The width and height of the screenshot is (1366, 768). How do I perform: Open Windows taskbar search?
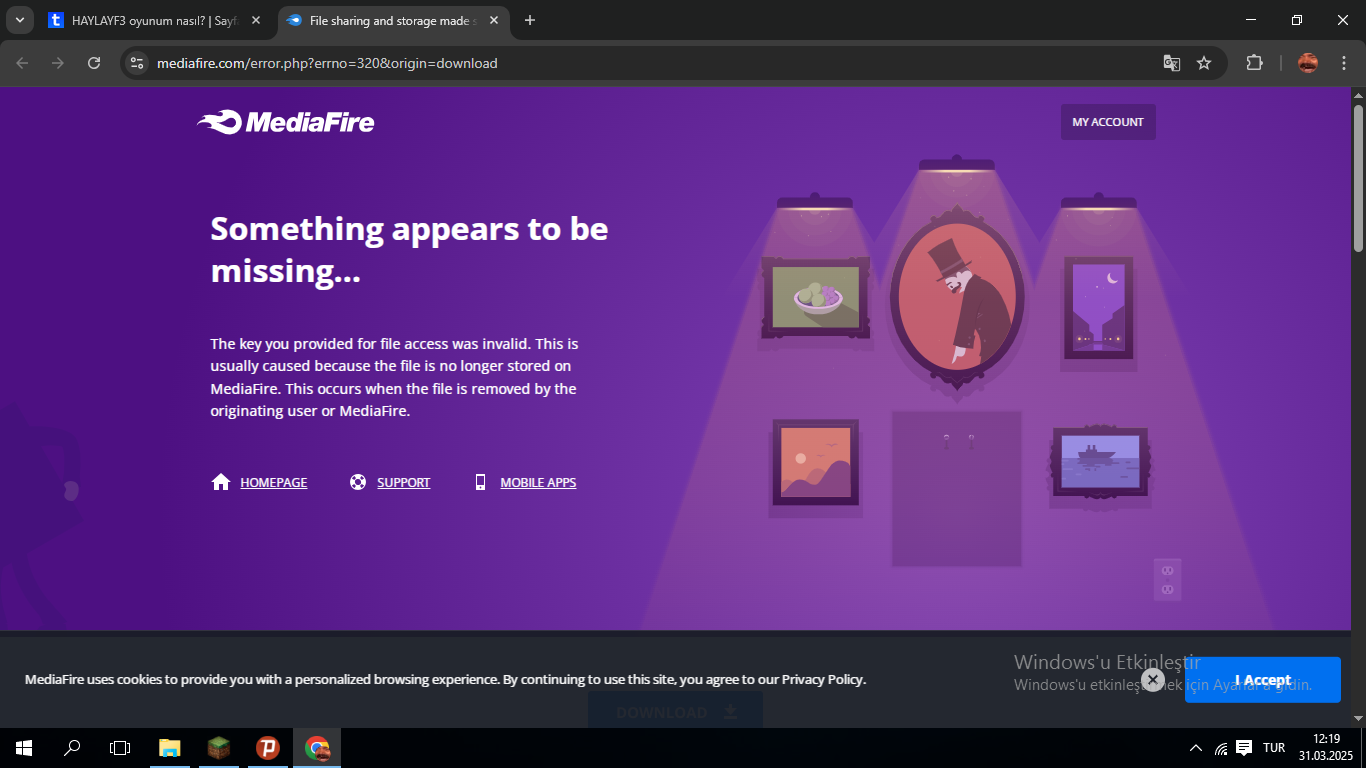[x=72, y=748]
